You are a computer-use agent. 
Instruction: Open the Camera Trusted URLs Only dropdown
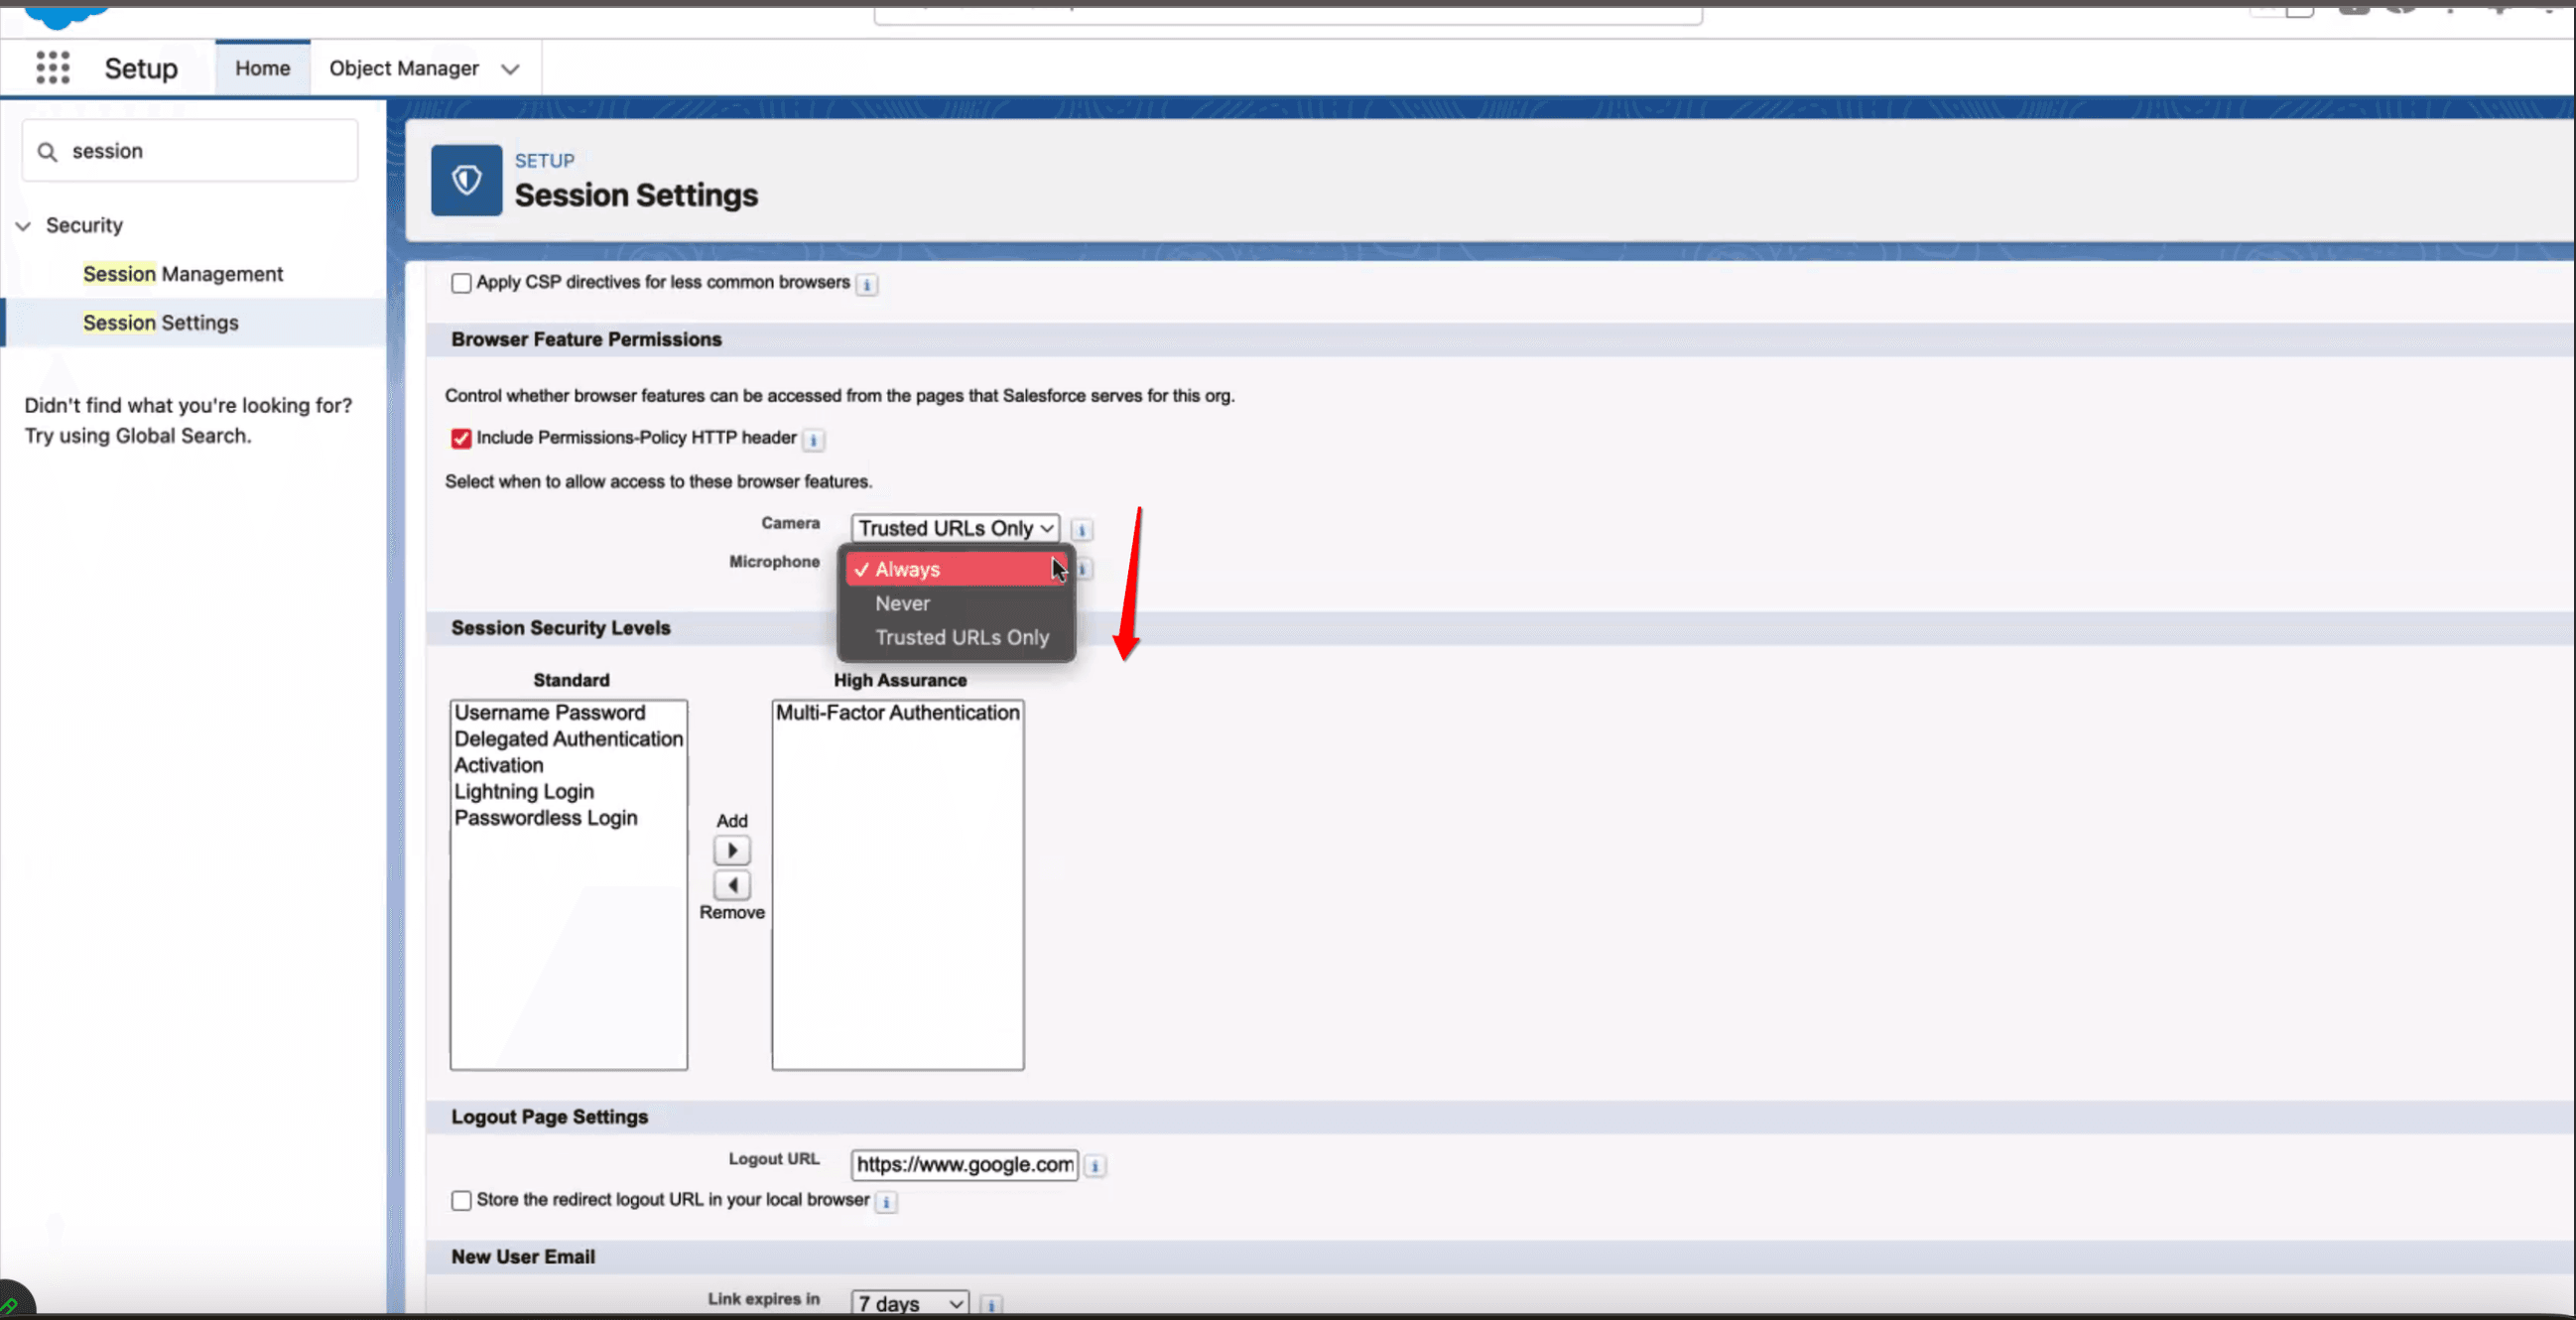click(x=955, y=528)
